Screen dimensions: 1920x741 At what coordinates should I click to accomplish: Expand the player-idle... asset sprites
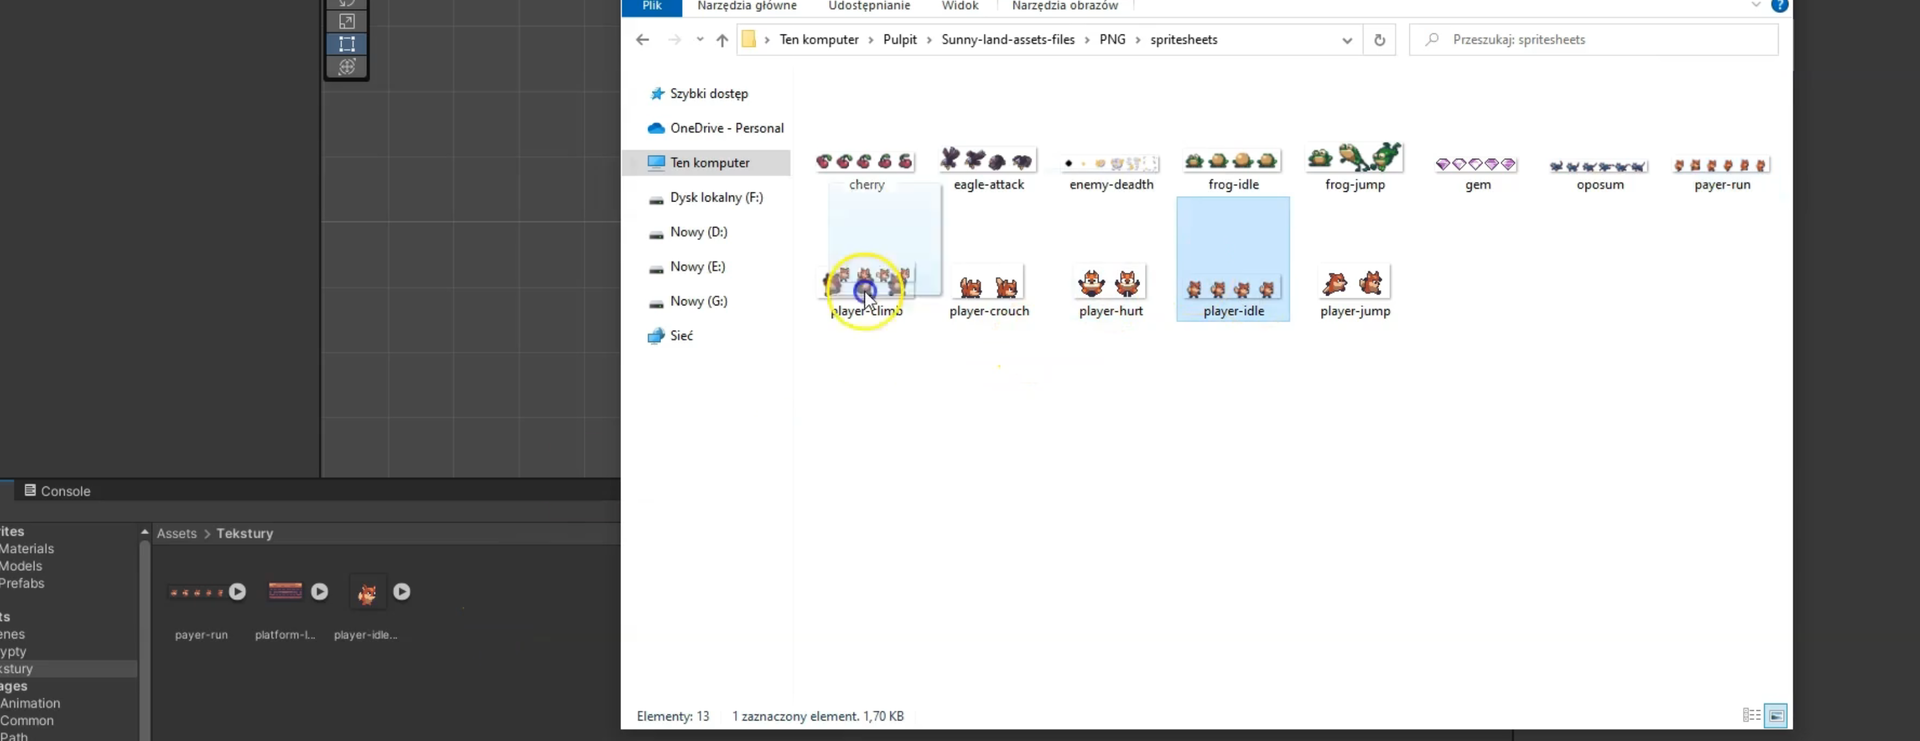click(x=401, y=592)
